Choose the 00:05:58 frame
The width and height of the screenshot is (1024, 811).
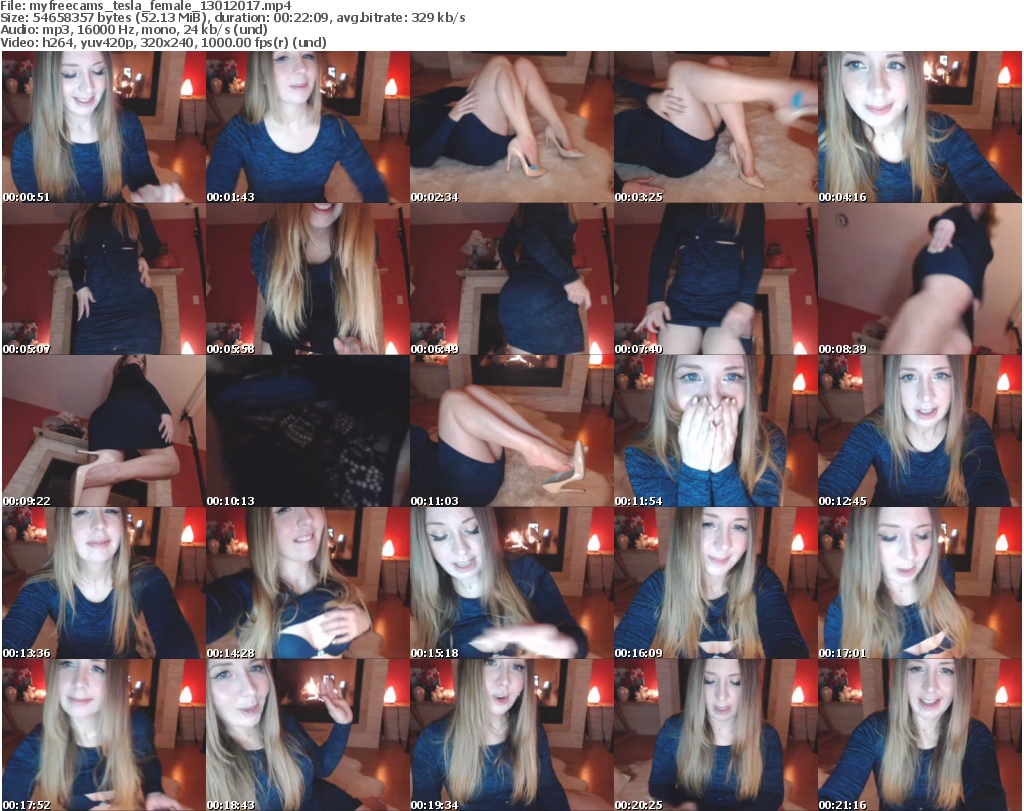click(308, 279)
